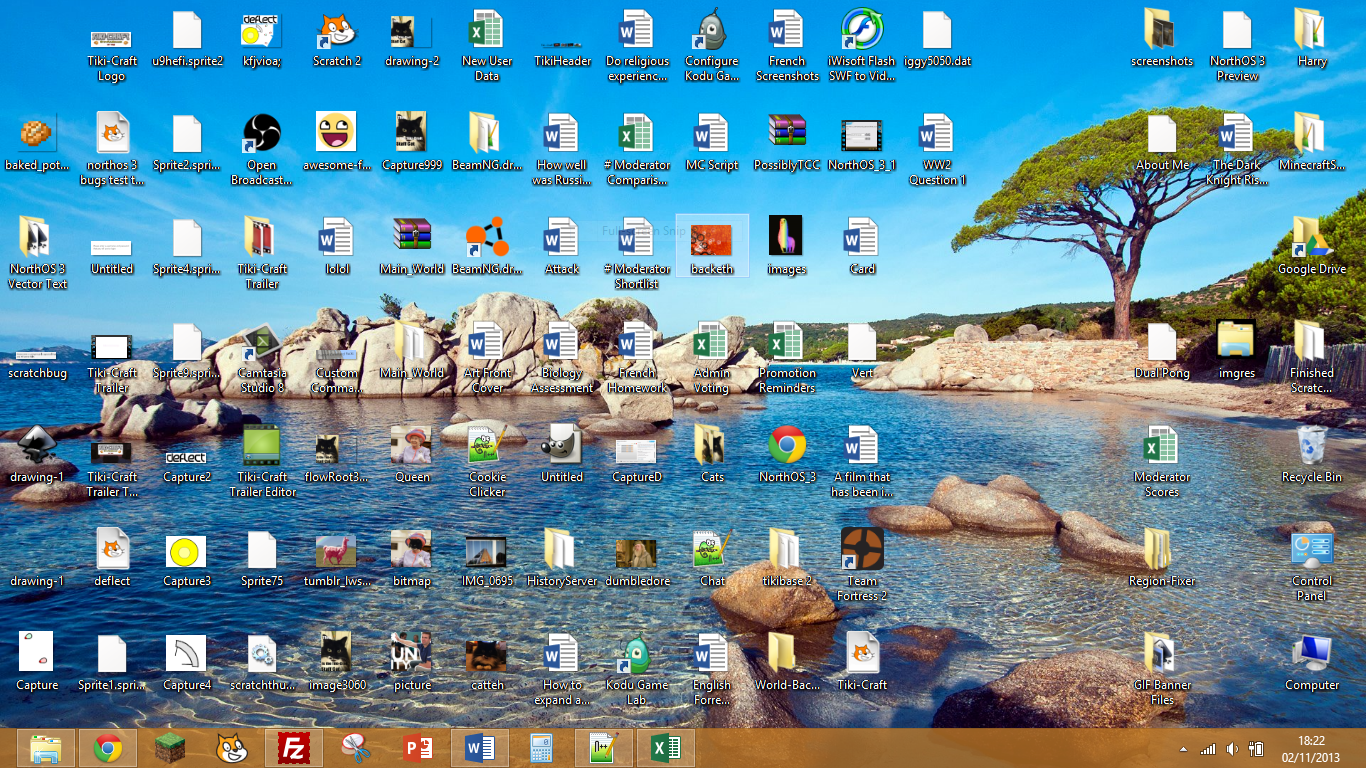The image size is (1366, 768).
Task: Open the Snipping Tool taskbar icon
Action: pyautogui.click(x=355, y=748)
